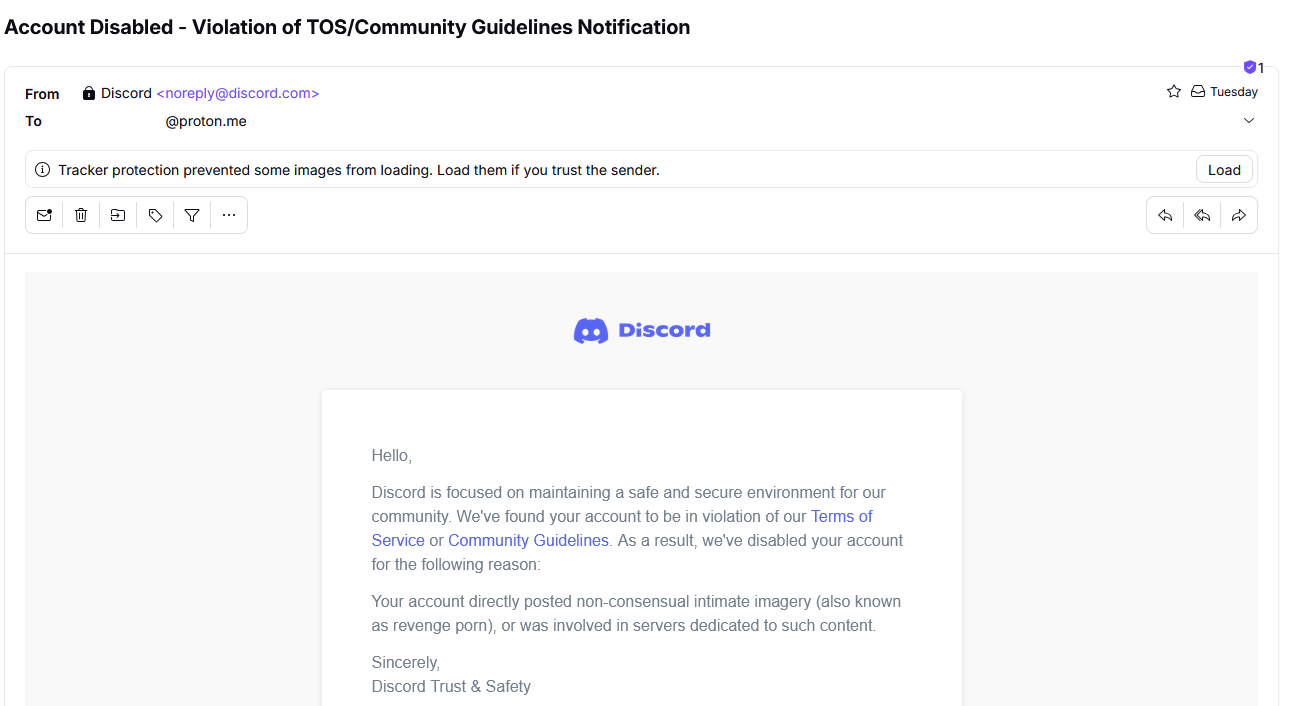Open the Community Guidelines link
The width and height of the screenshot is (1291, 706).
pos(528,540)
